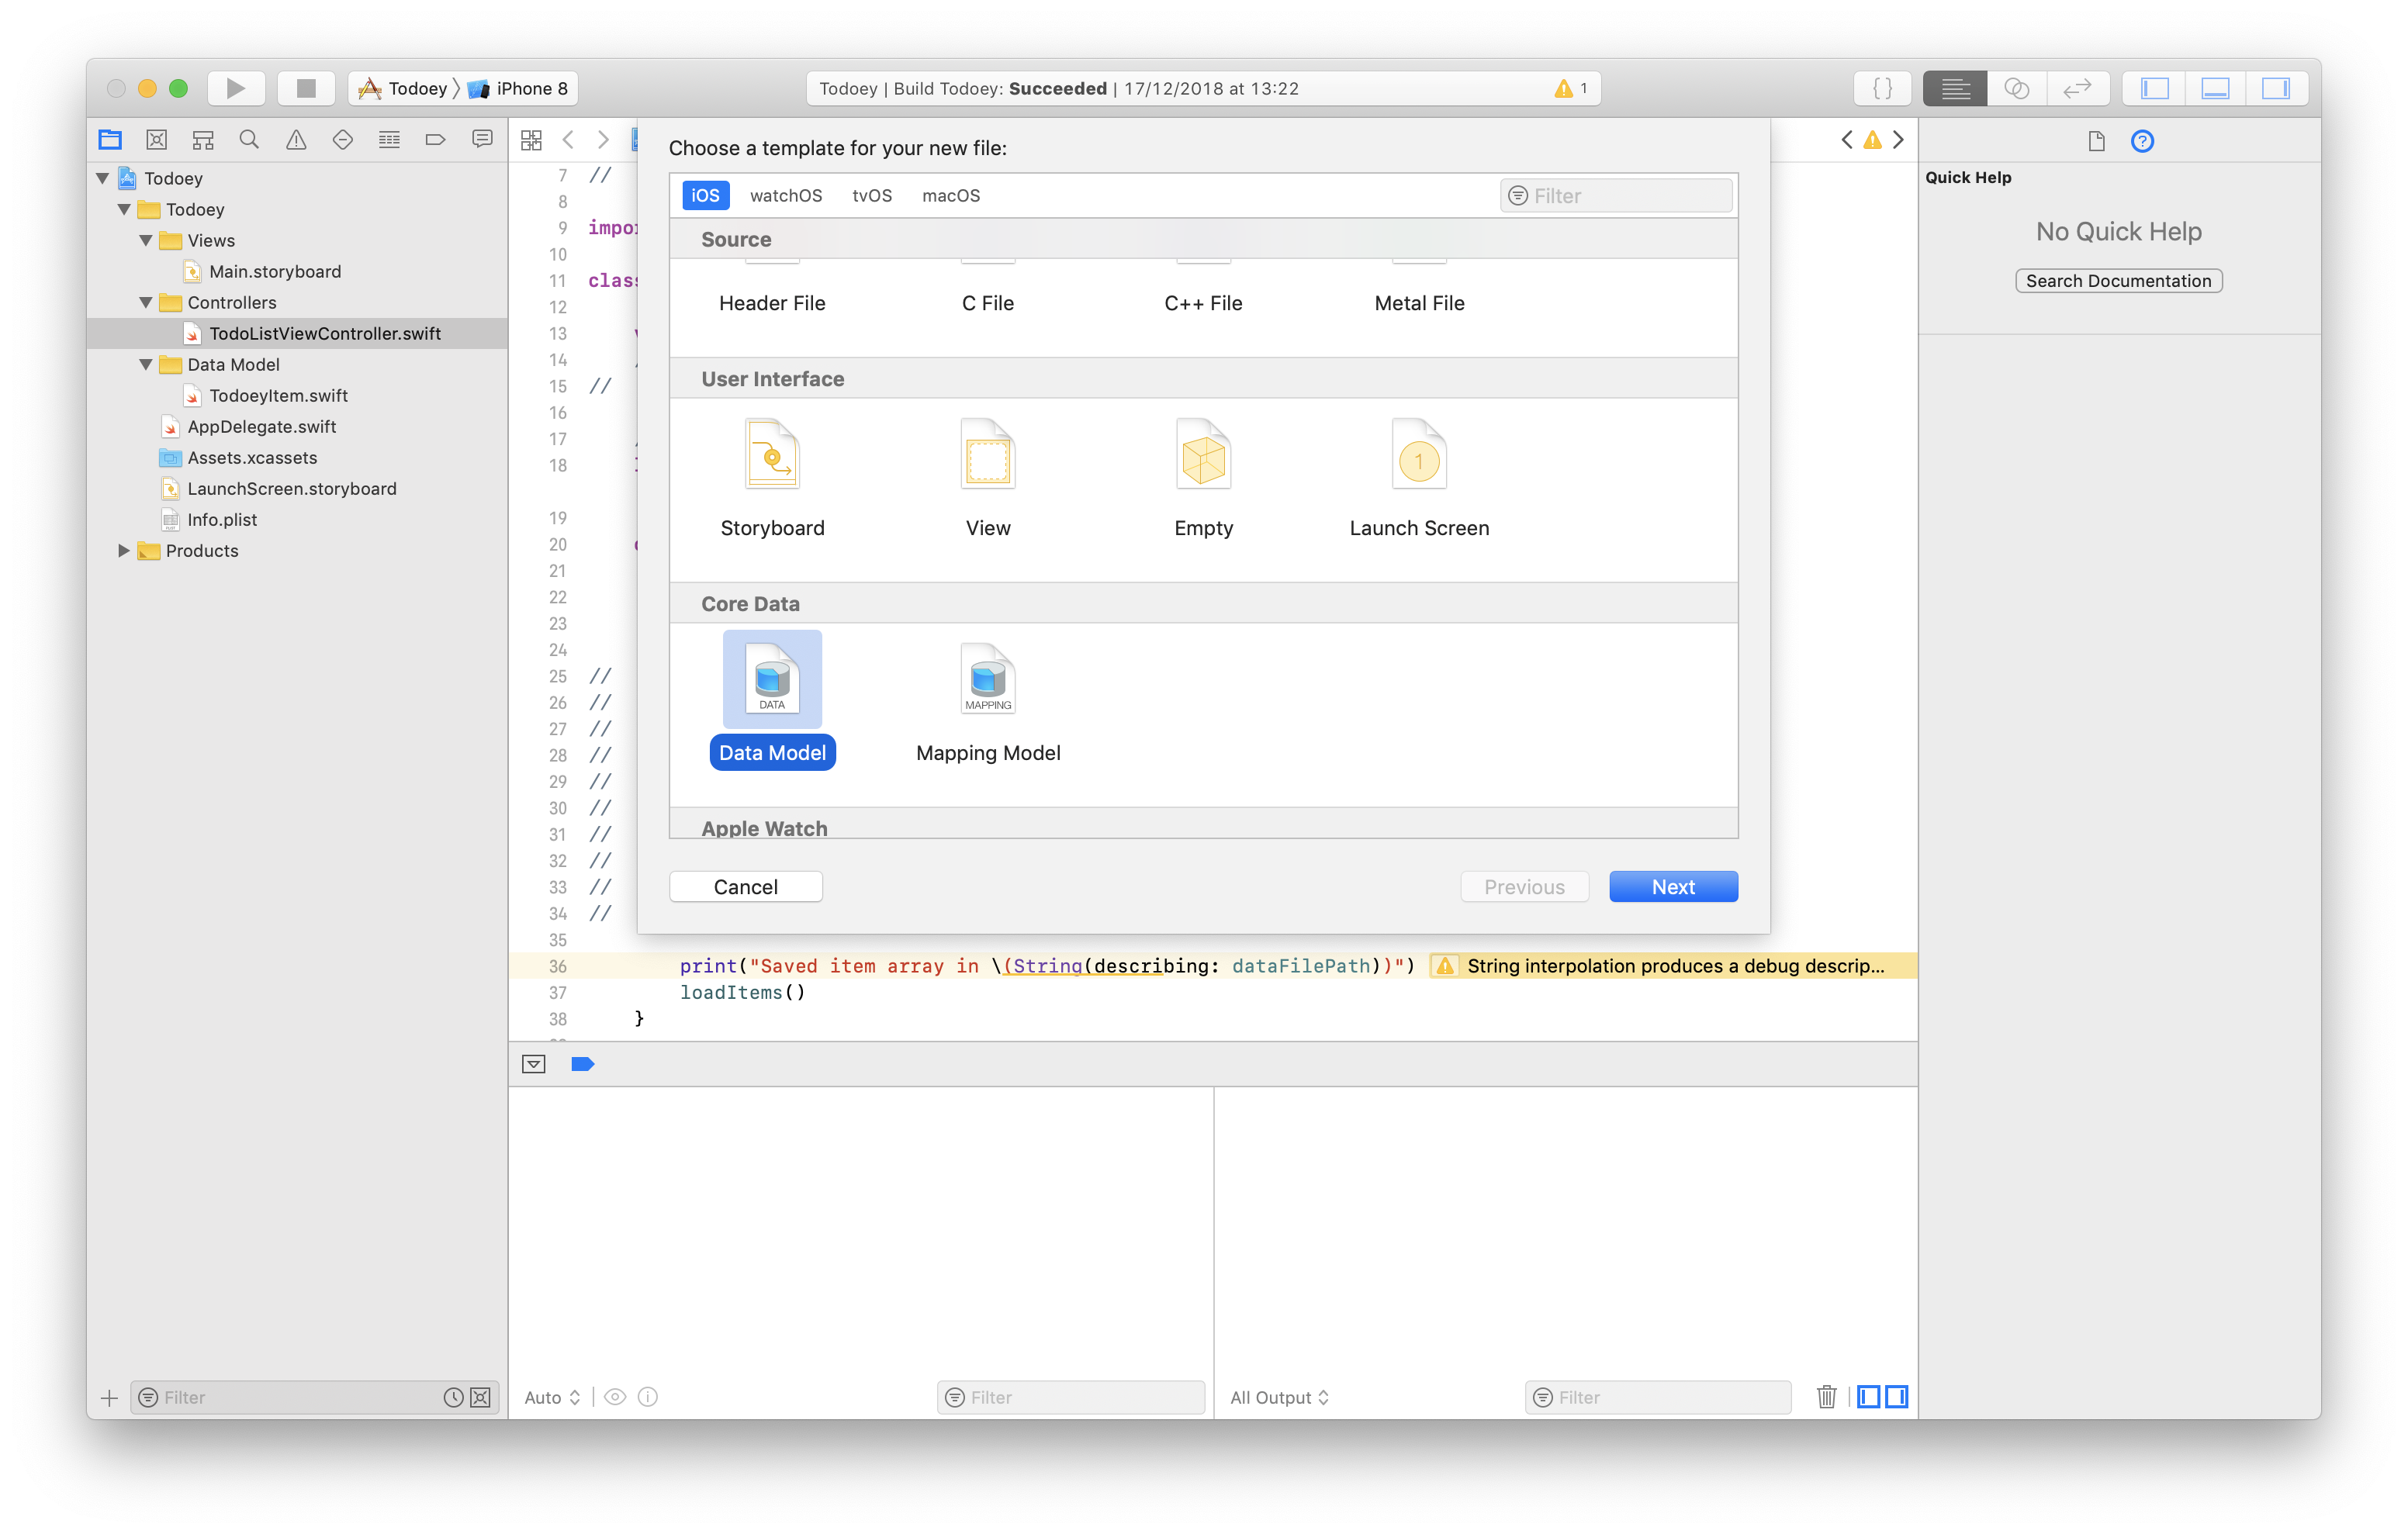The image size is (2408, 1534).
Task: Collapse the Controllers folder
Action: [x=146, y=302]
